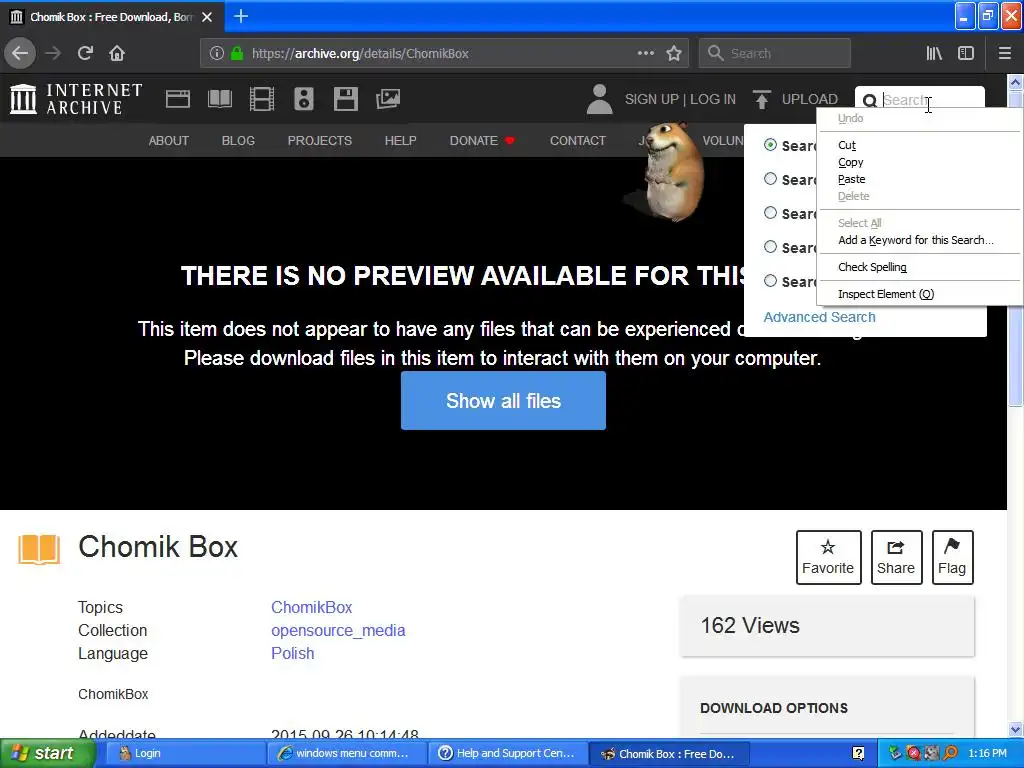Toggle the sidebars icon
Screen dimensions: 1024x768
[966, 54]
